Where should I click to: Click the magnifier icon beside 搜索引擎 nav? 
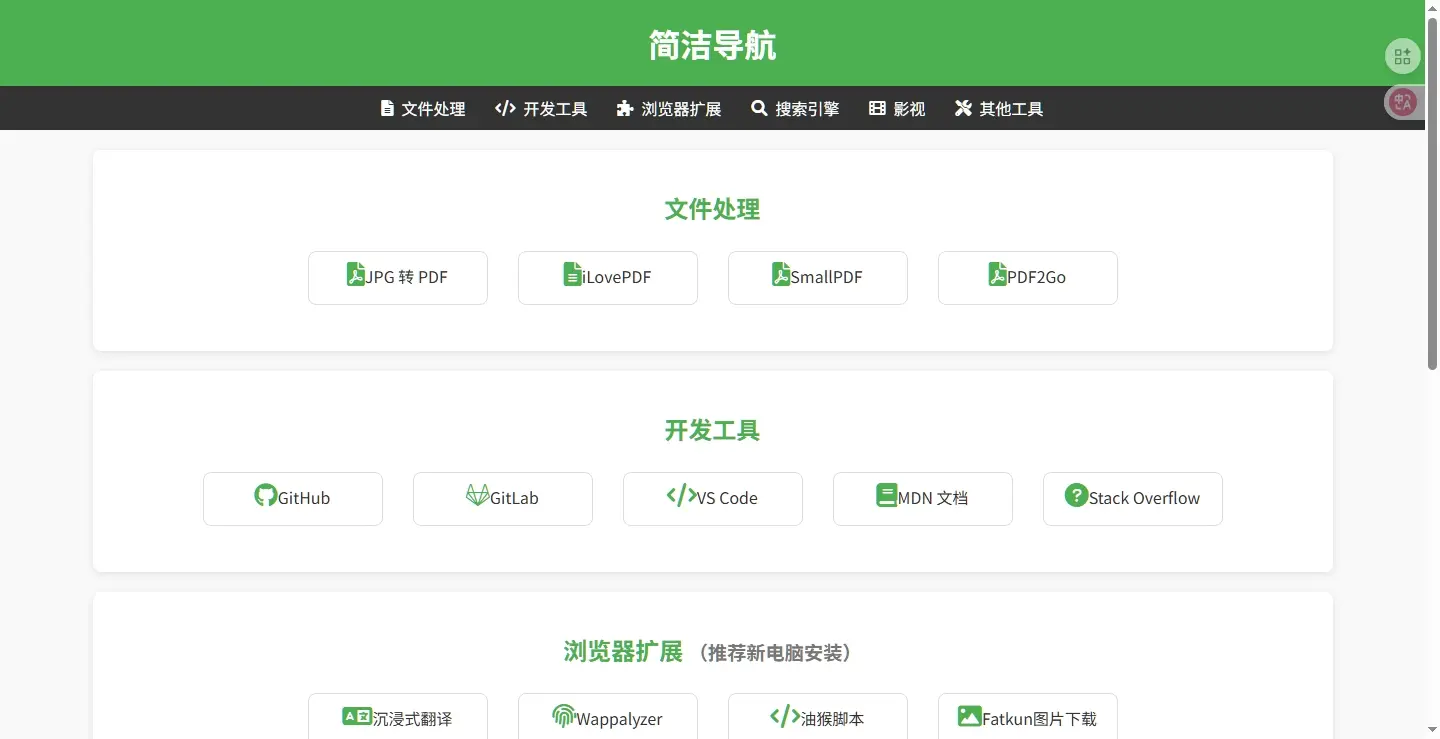[759, 108]
